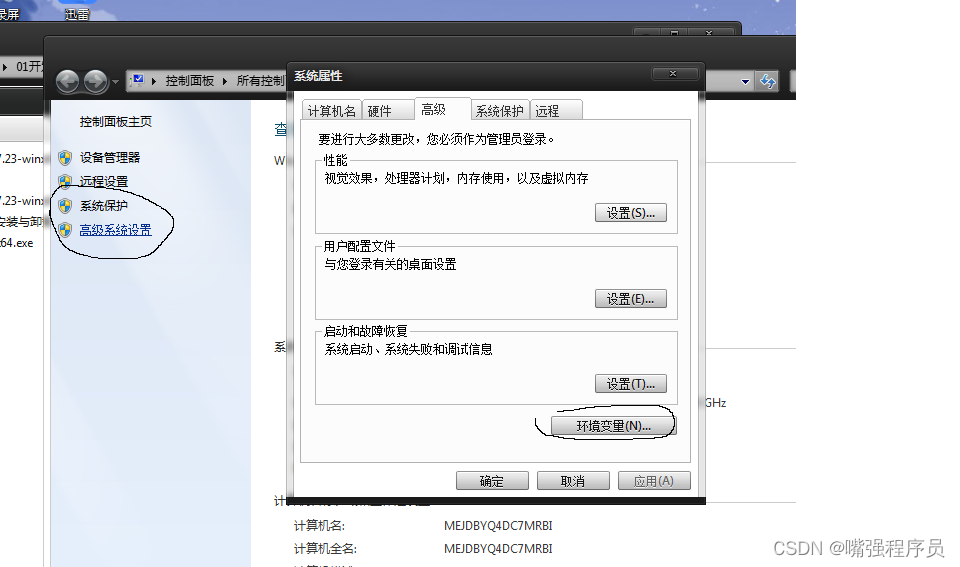Click the 计算机全名: label
This screenshot has height=567, width=960.
tap(325, 549)
